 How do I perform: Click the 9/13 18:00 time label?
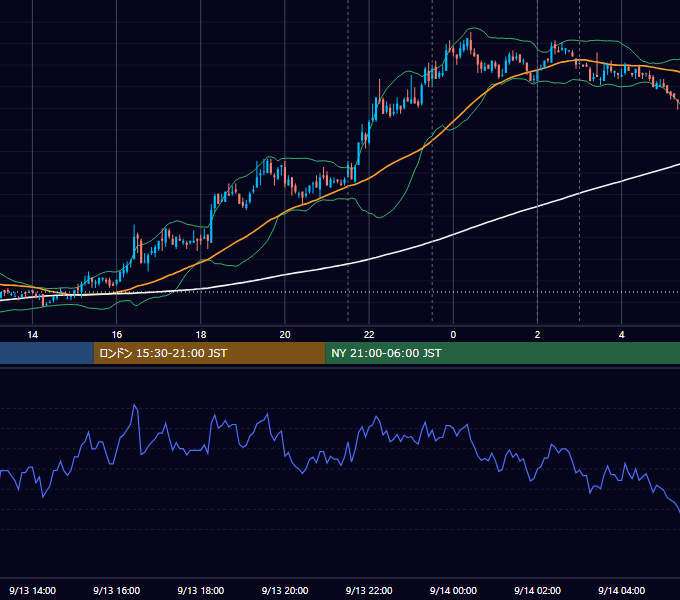pyautogui.click(x=201, y=590)
